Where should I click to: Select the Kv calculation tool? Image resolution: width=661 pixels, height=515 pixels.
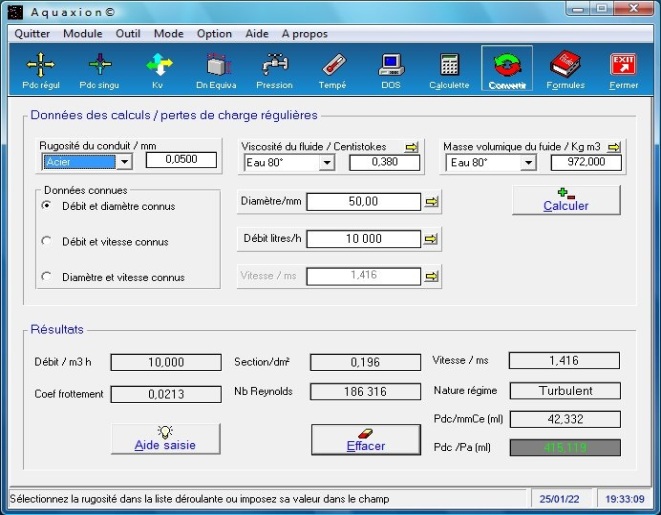click(x=159, y=69)
